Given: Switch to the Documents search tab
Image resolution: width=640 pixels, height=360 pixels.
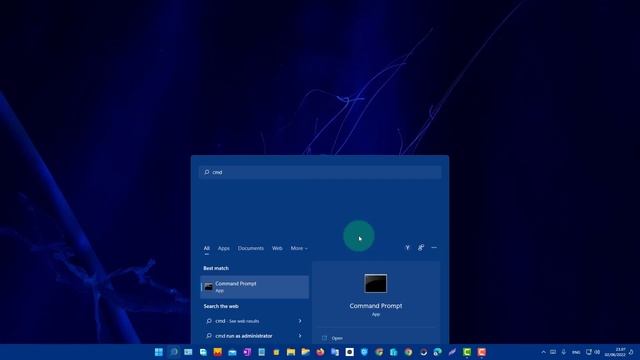Looking at the screenshot, I should [251, 248].
